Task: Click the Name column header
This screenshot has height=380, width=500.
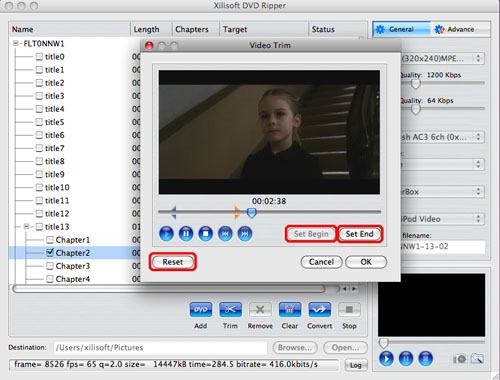Action: point(69,29)
